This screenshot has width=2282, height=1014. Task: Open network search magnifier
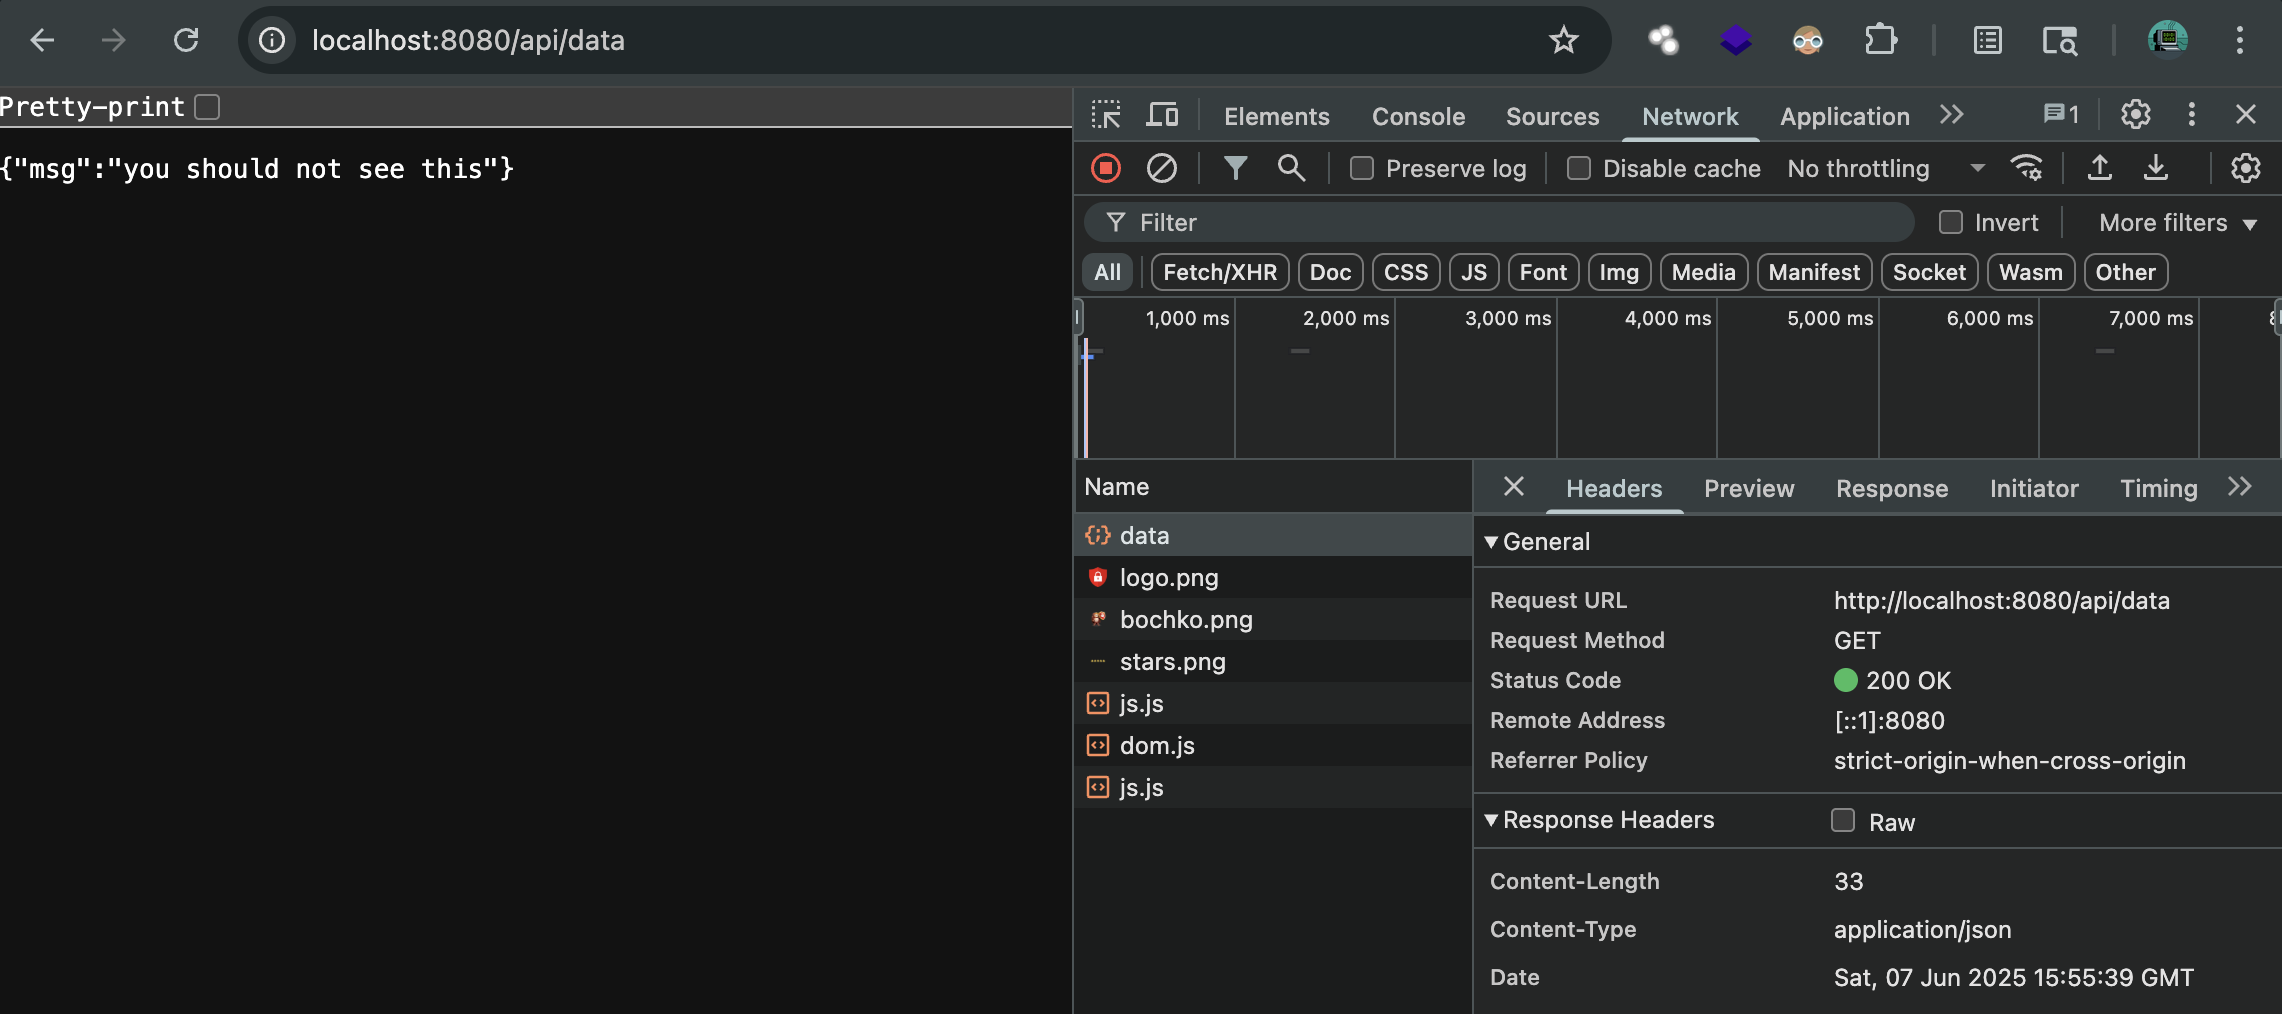pos(1291,168)
